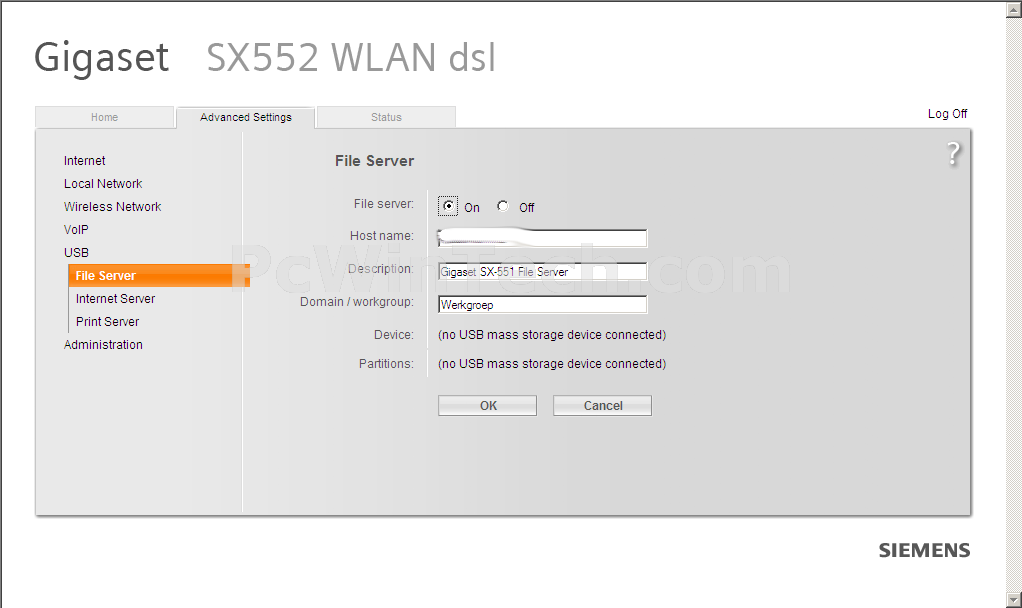Select Print Server under USB
This screenshot has height=608, width=1022.
108,321
